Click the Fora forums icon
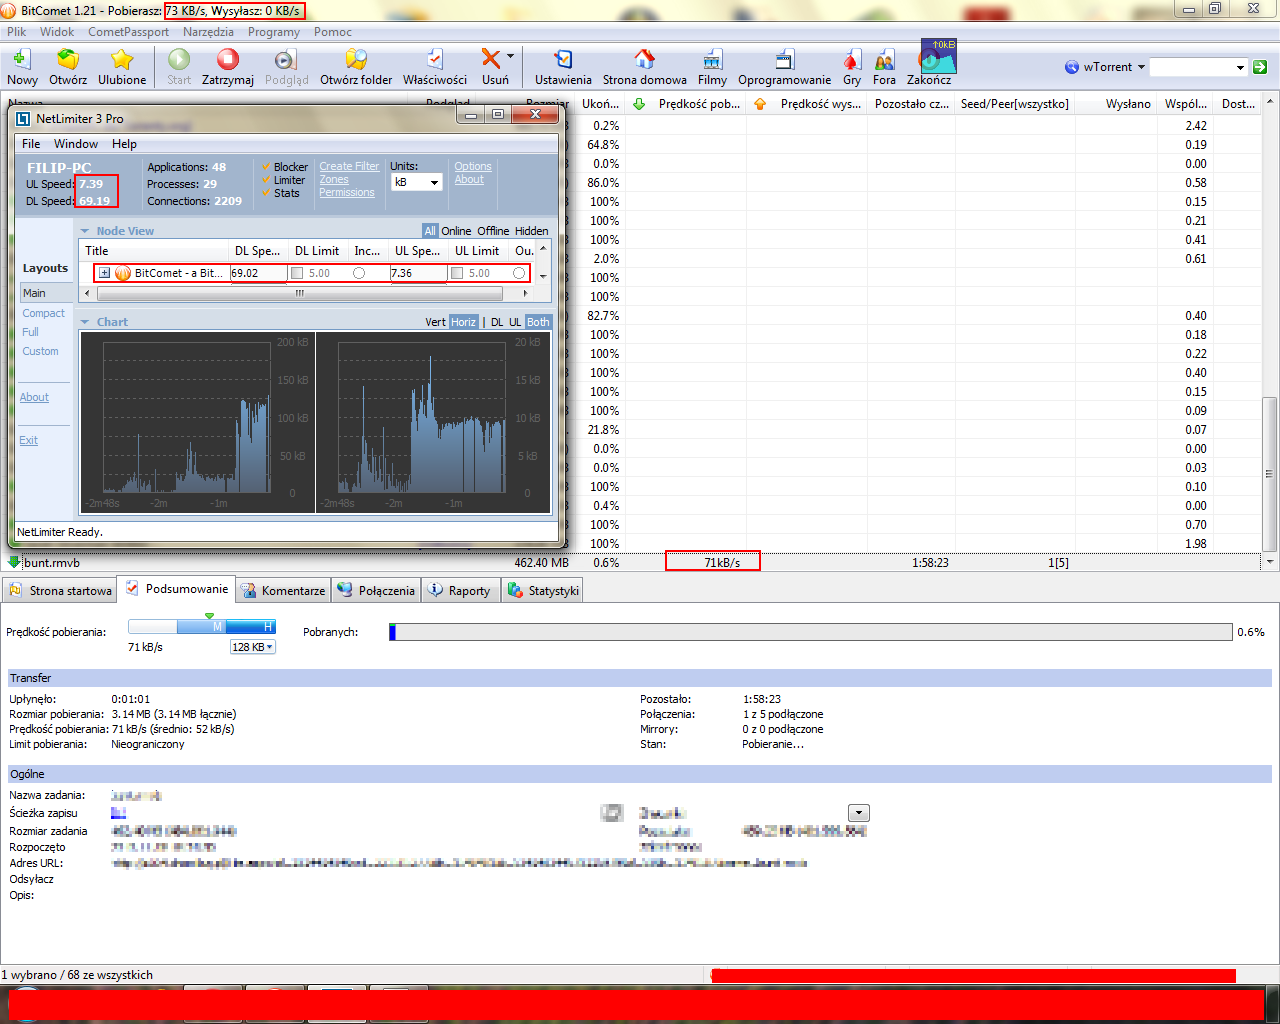The image size is (1280, 1024). coord(884,59)
